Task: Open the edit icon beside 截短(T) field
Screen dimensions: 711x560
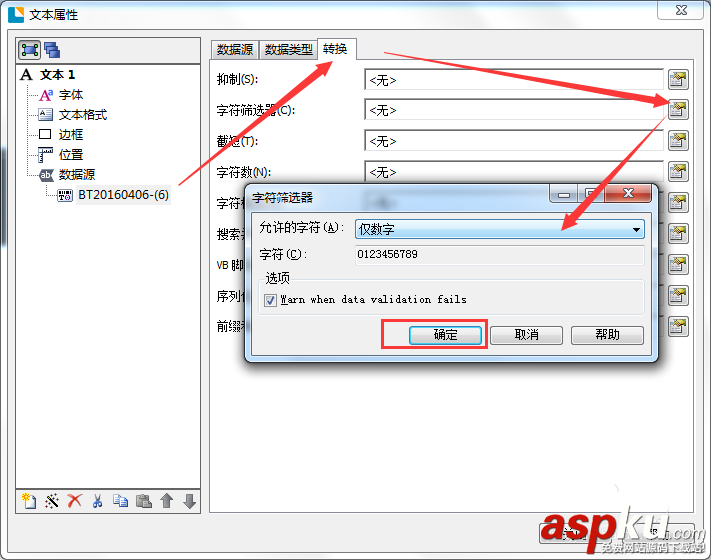Action: [678, 141]
